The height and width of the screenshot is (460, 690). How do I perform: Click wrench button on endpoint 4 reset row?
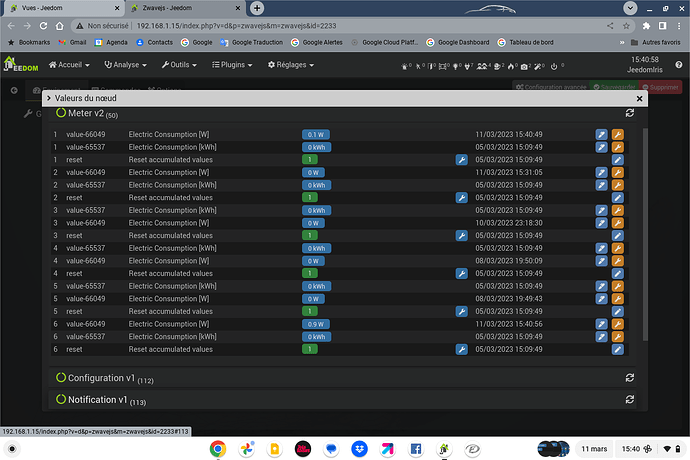[x=462, y=273]
